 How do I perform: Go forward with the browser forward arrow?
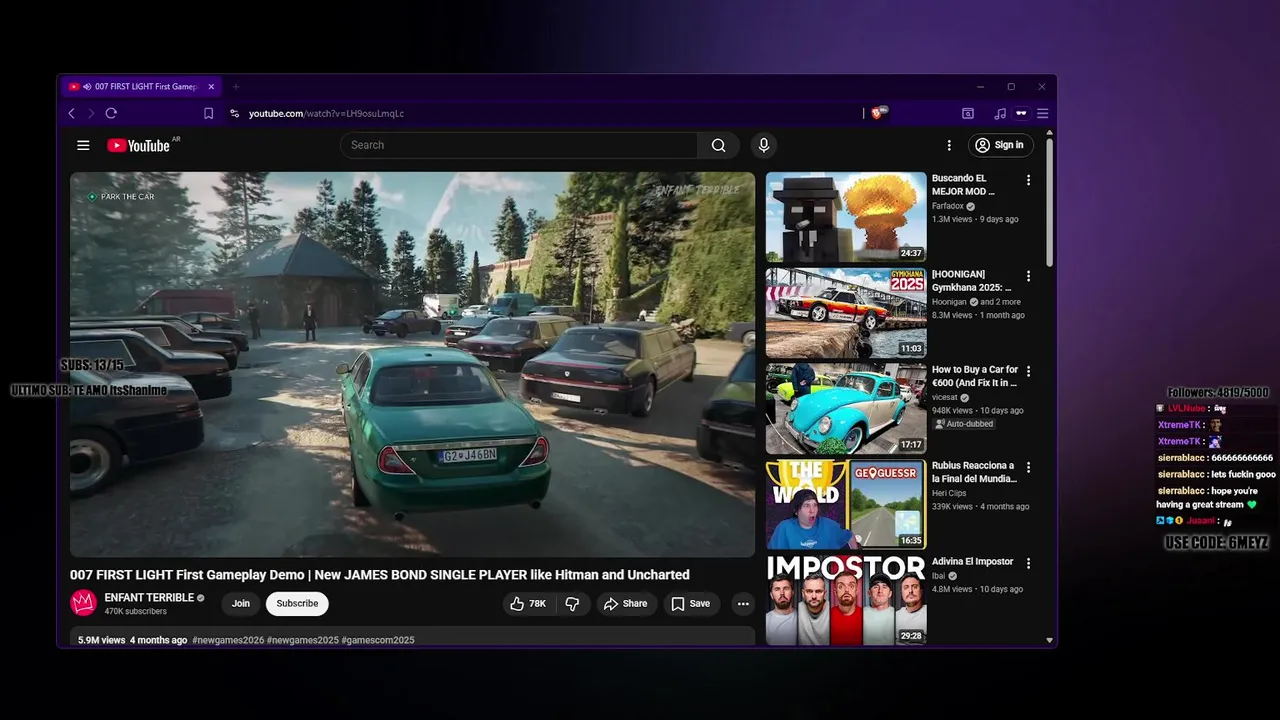pos(90,114)
